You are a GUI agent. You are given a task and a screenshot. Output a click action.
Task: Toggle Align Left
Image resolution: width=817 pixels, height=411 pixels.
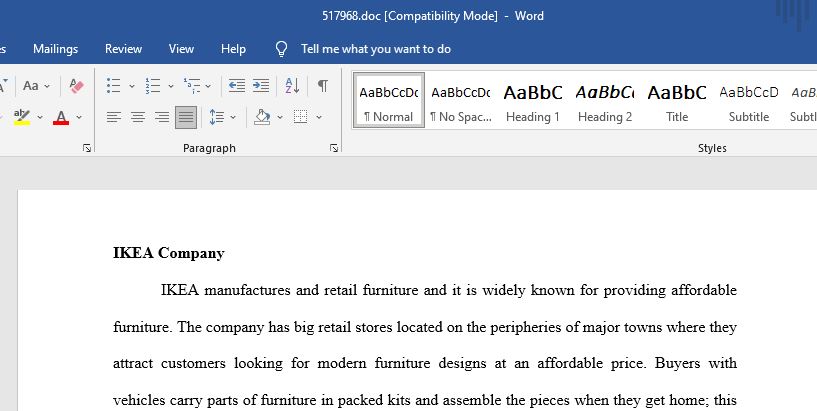click(x=114, y=117)
